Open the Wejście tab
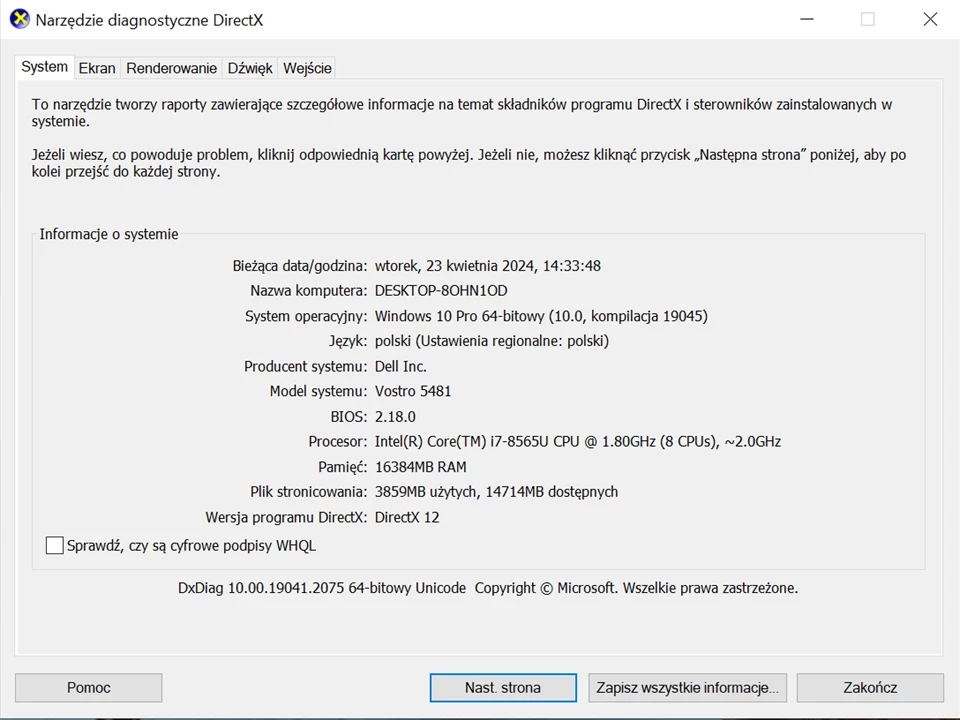The width and height of the screenshot is (960, 720). [x=307, y=68]
